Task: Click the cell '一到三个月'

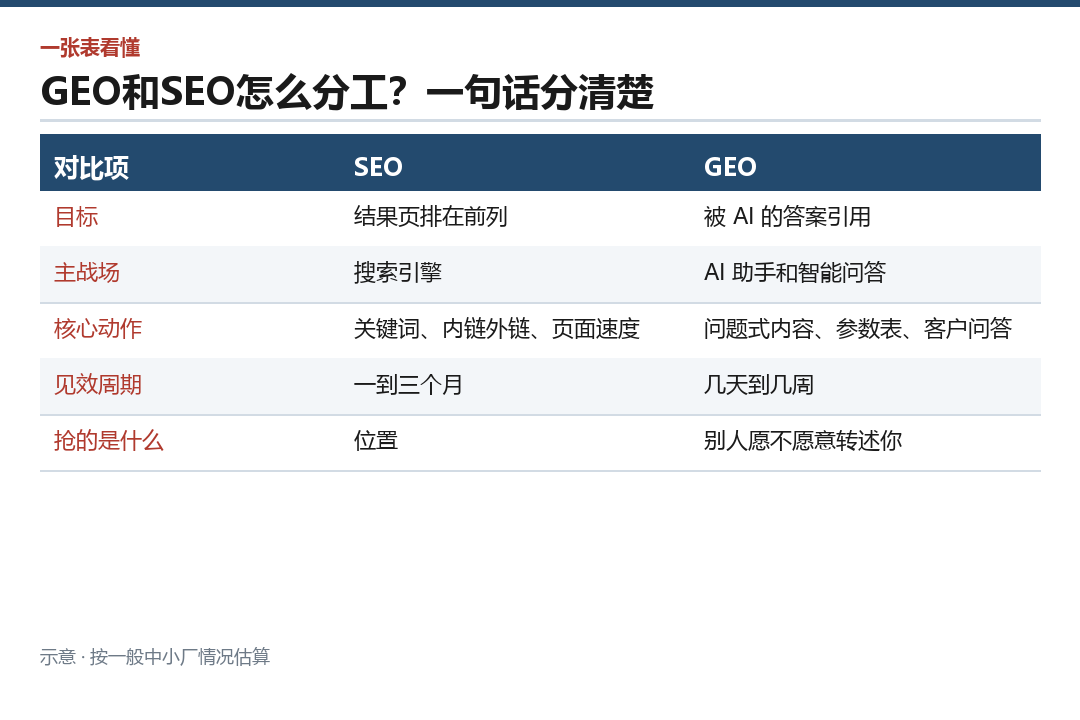Action: coord(408,384)
